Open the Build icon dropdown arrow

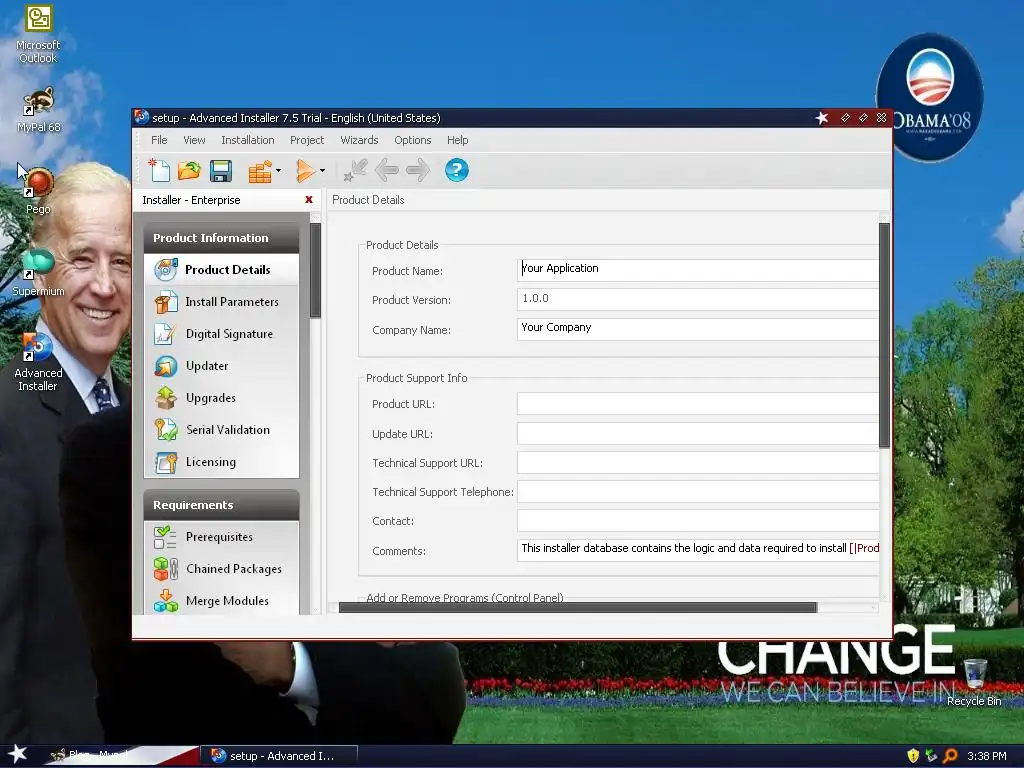pos(278,170)
